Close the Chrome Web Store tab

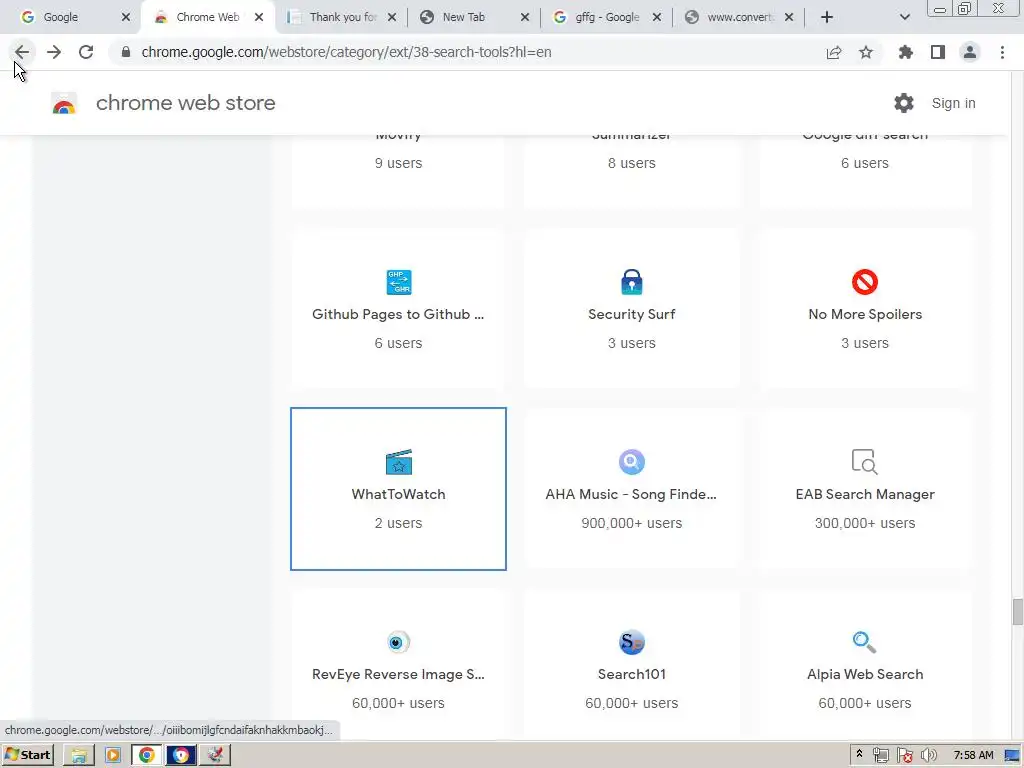click(259, 17)
